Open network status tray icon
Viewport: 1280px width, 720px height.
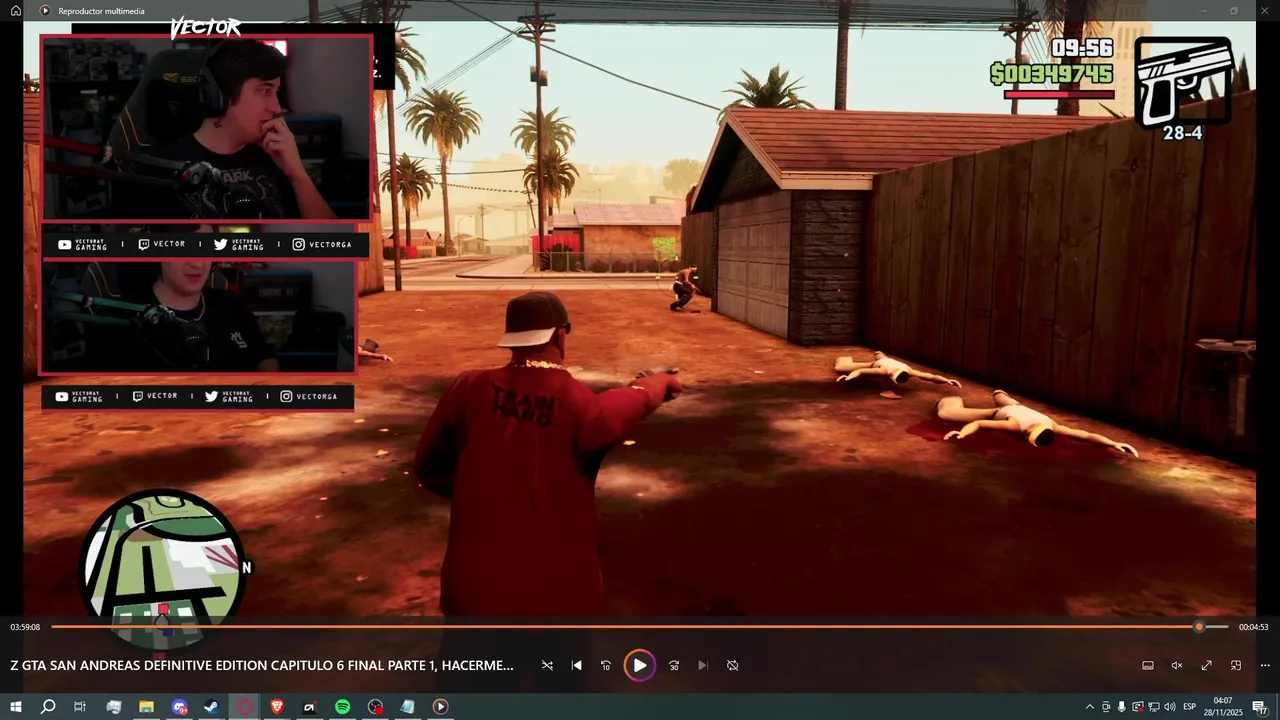tap(1154, 707)
